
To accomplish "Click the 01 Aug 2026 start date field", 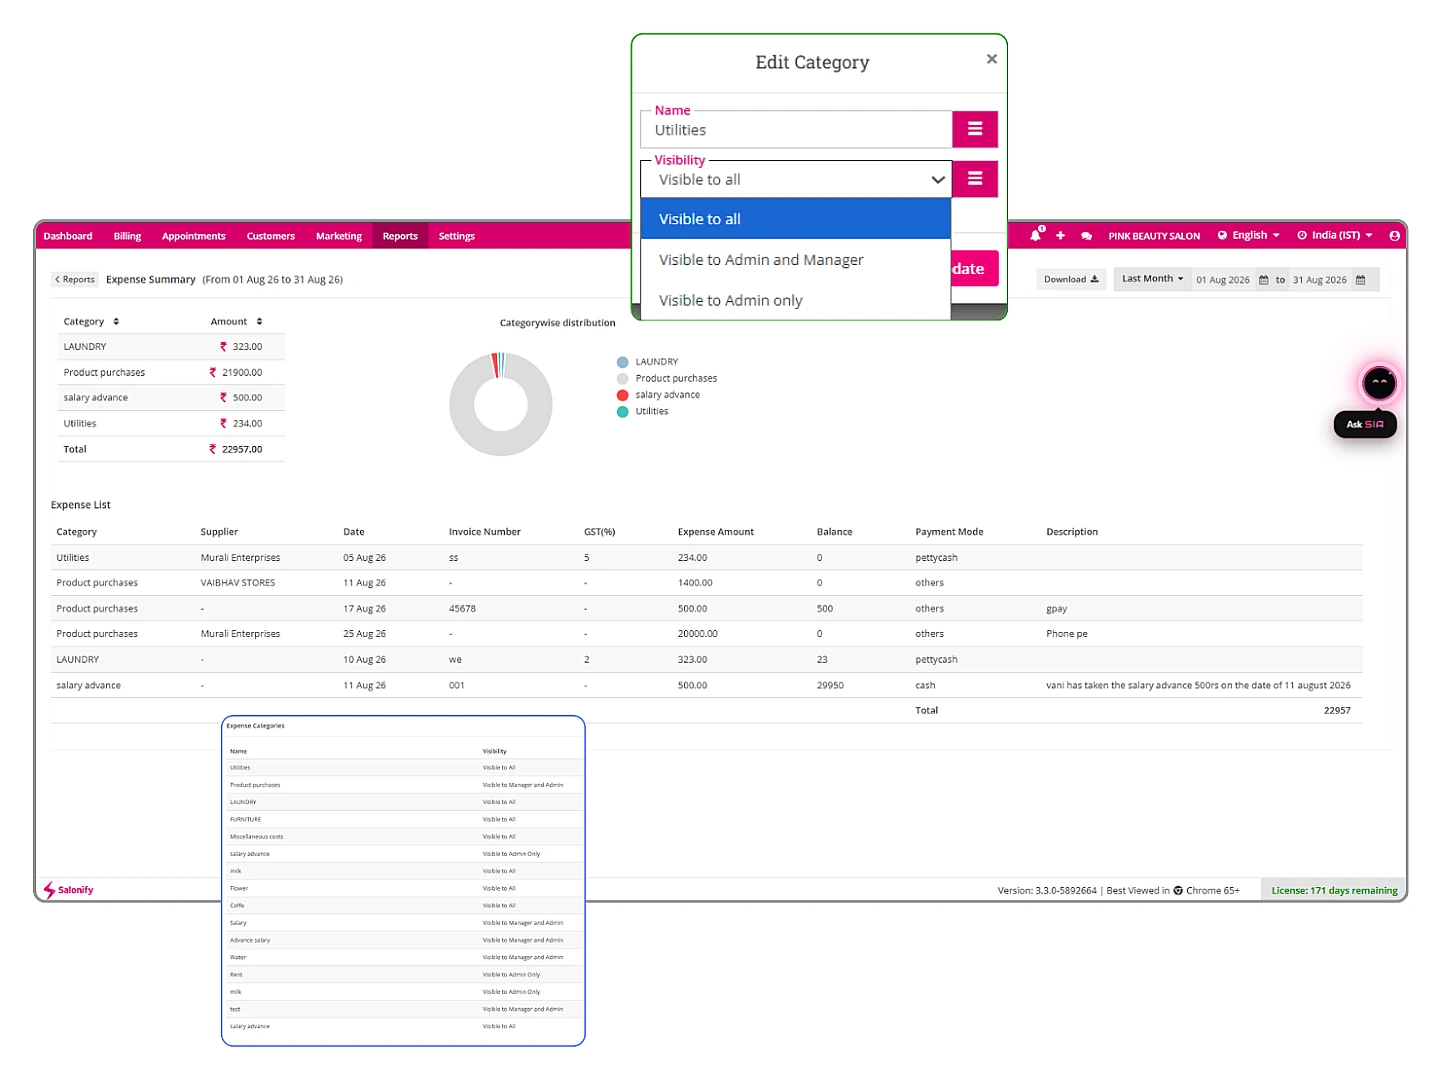I will [x=1223, y=280].
